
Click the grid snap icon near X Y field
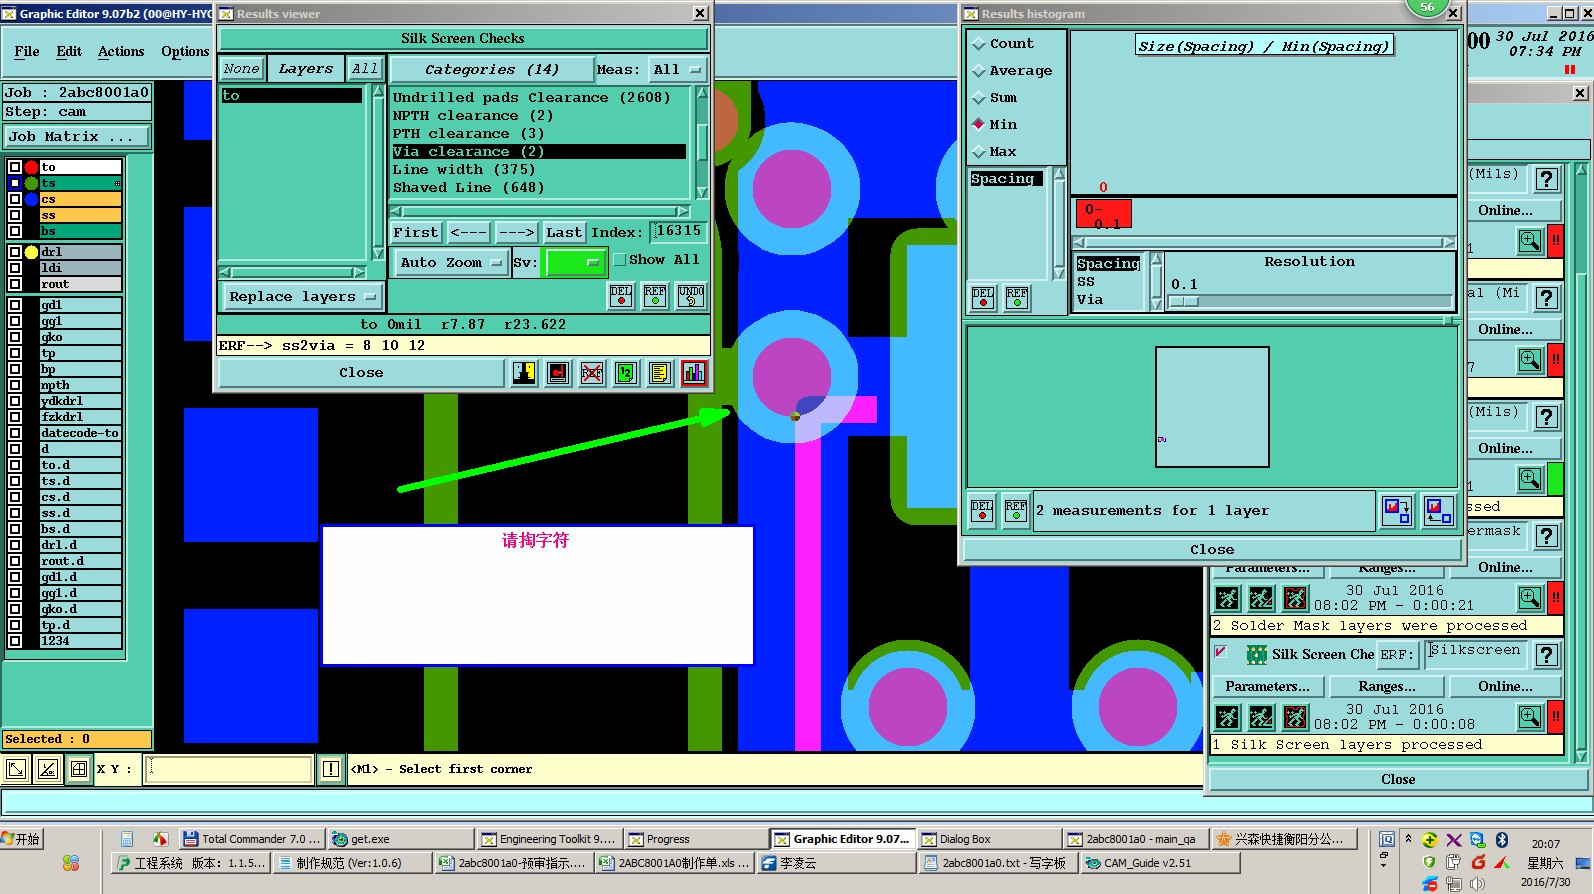(79, 769)
